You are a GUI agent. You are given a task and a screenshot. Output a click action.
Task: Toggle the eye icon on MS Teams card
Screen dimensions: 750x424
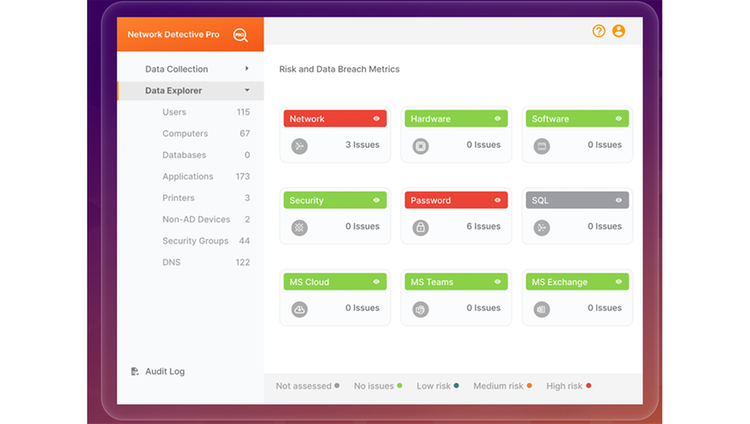pos(497,282)
